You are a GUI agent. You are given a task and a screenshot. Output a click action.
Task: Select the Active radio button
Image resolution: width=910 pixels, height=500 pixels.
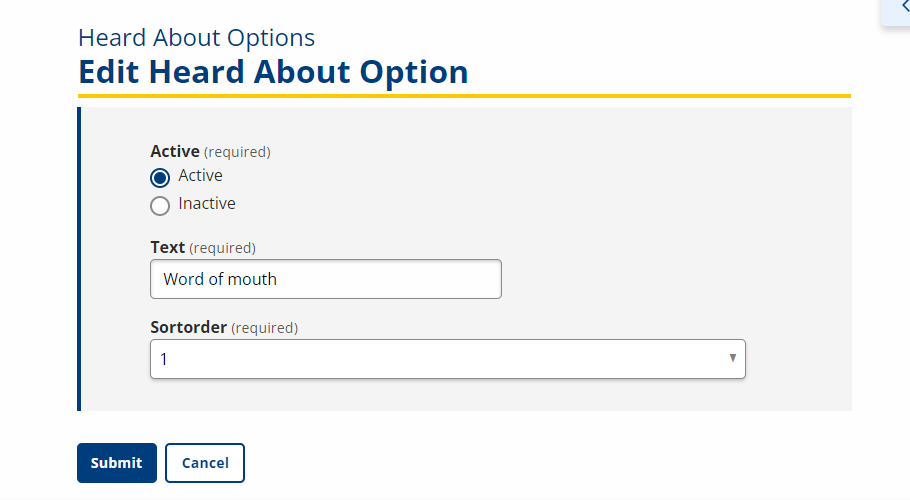160,178
